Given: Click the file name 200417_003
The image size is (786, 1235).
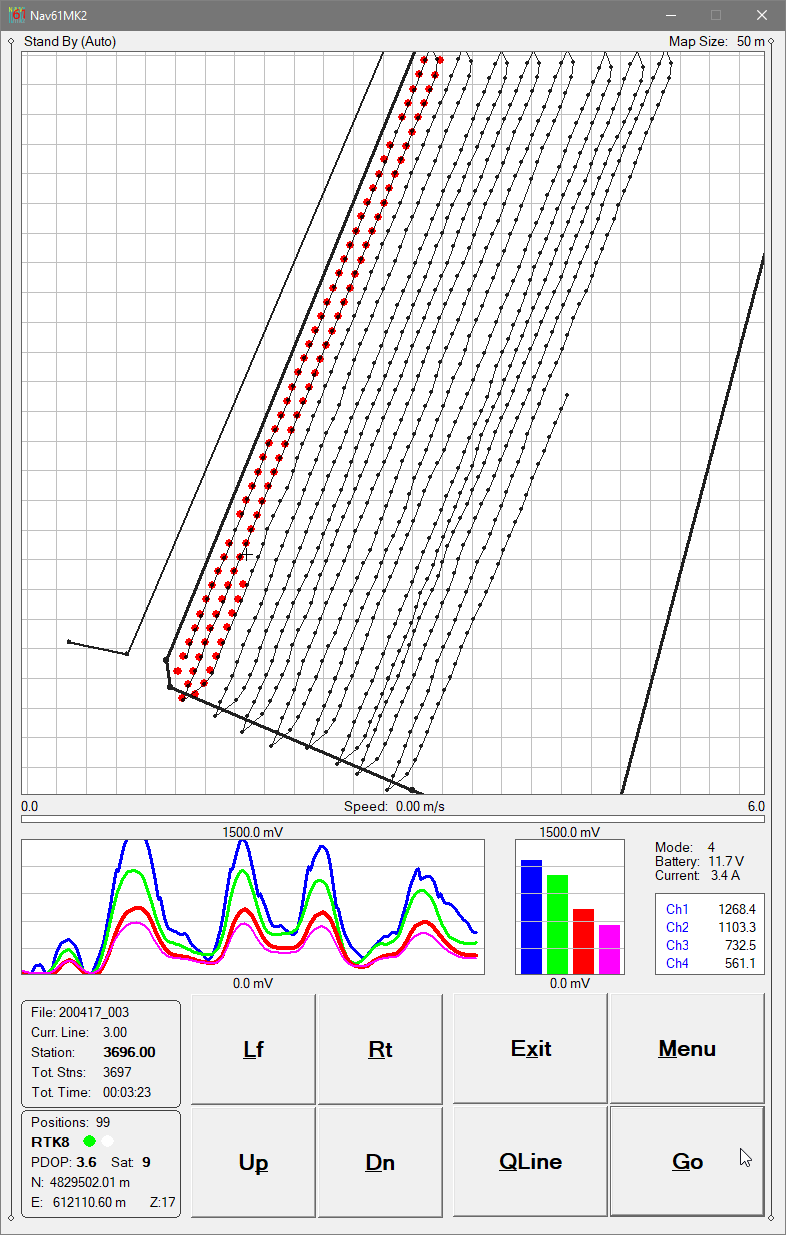Looking at the screenshot, I should click(94, 1012).
